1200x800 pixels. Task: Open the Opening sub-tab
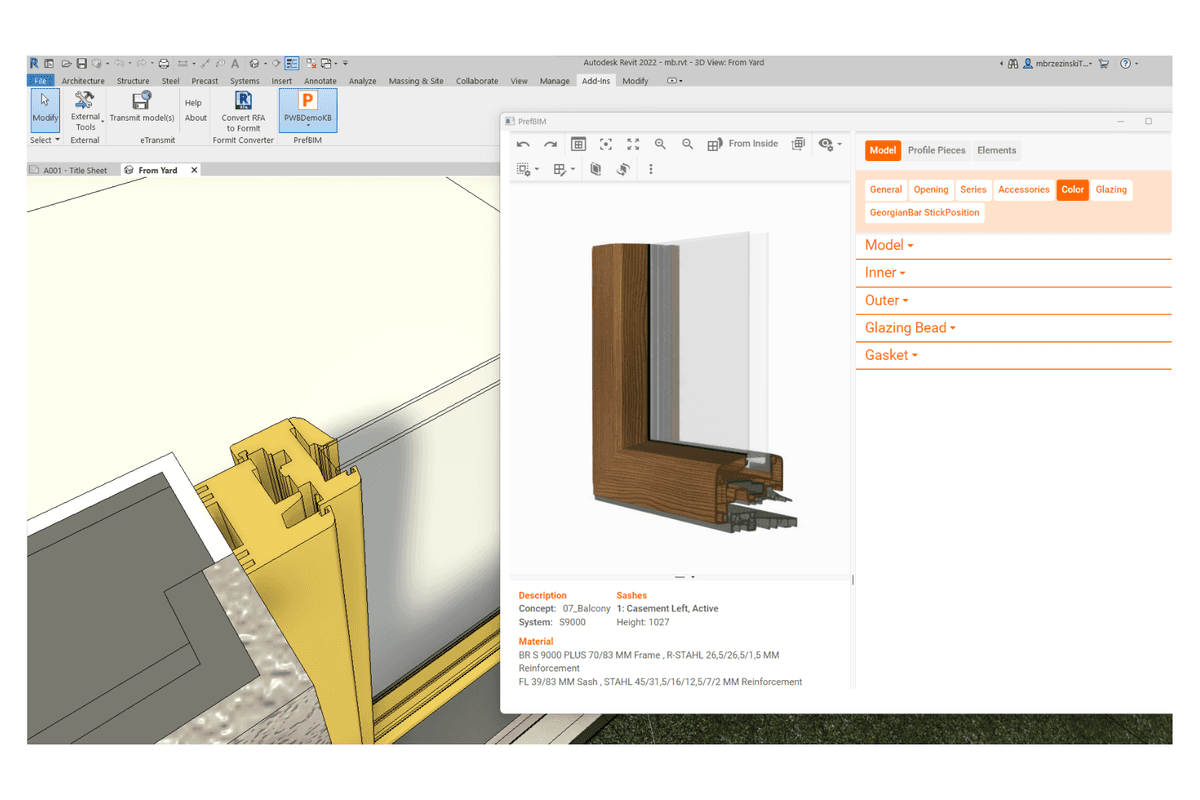[931, 190]
